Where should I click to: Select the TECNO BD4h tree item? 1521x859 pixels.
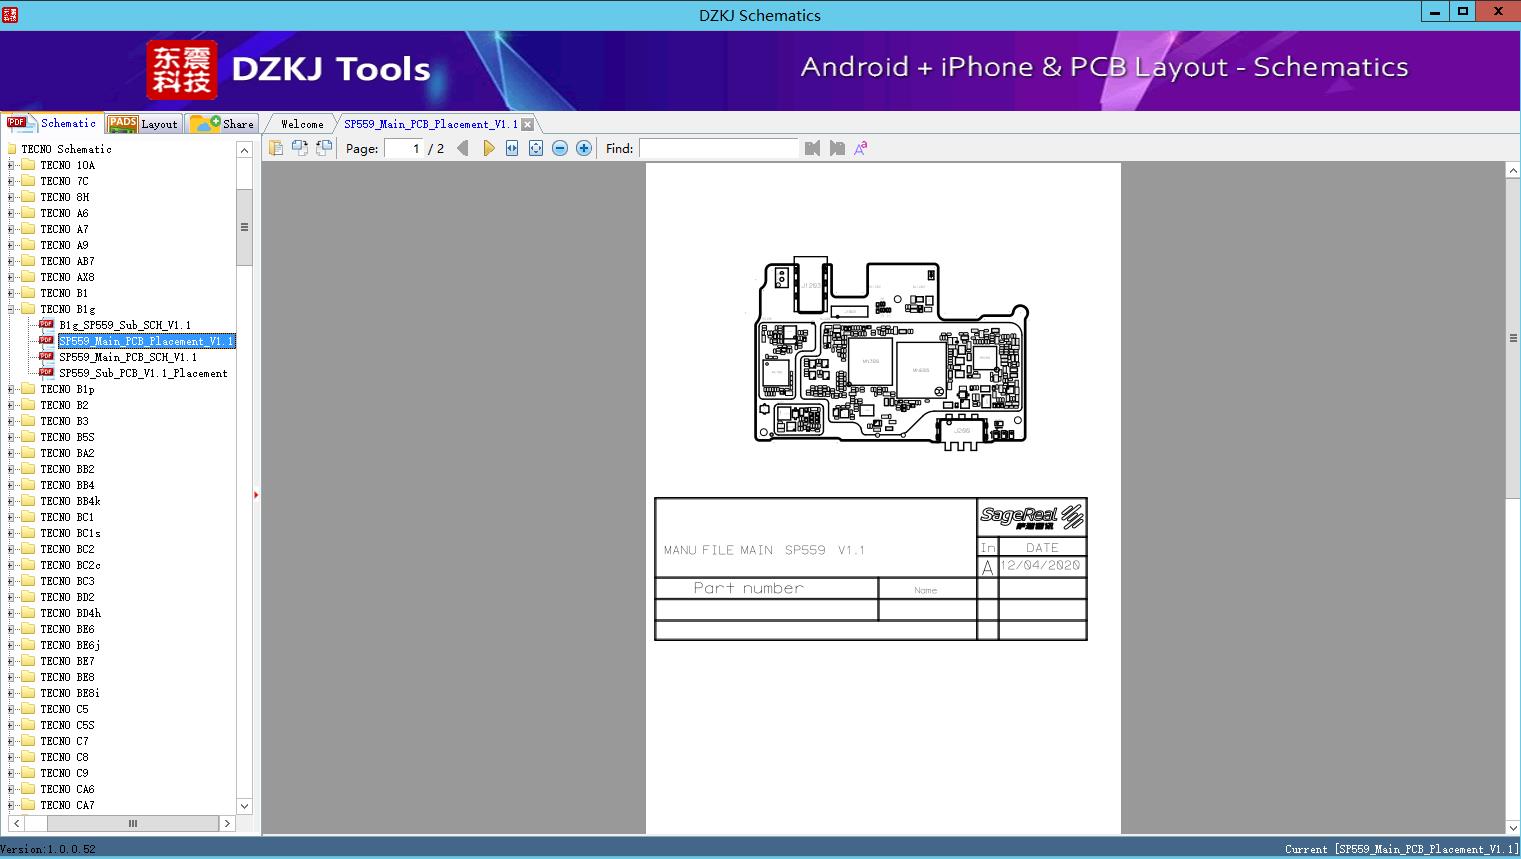(x=70, y=613)
